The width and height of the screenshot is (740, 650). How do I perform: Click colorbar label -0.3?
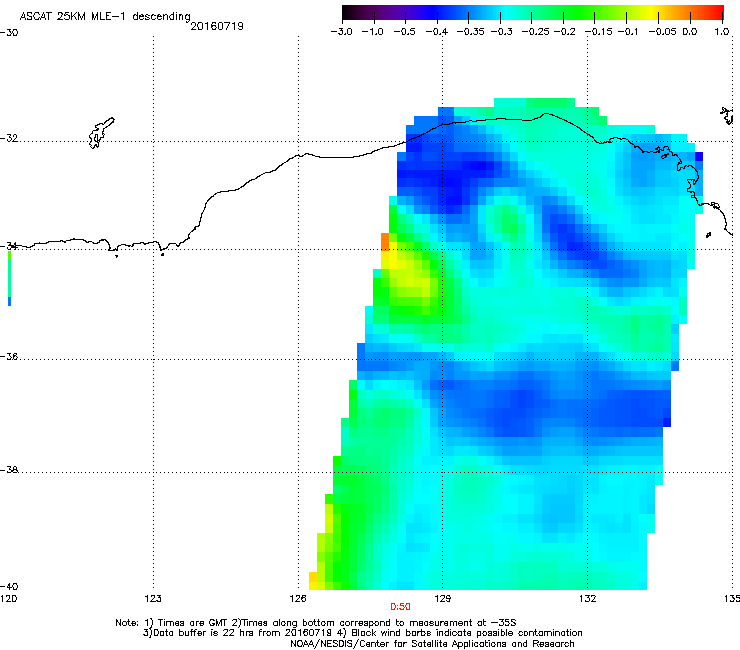tap(501, 32)
